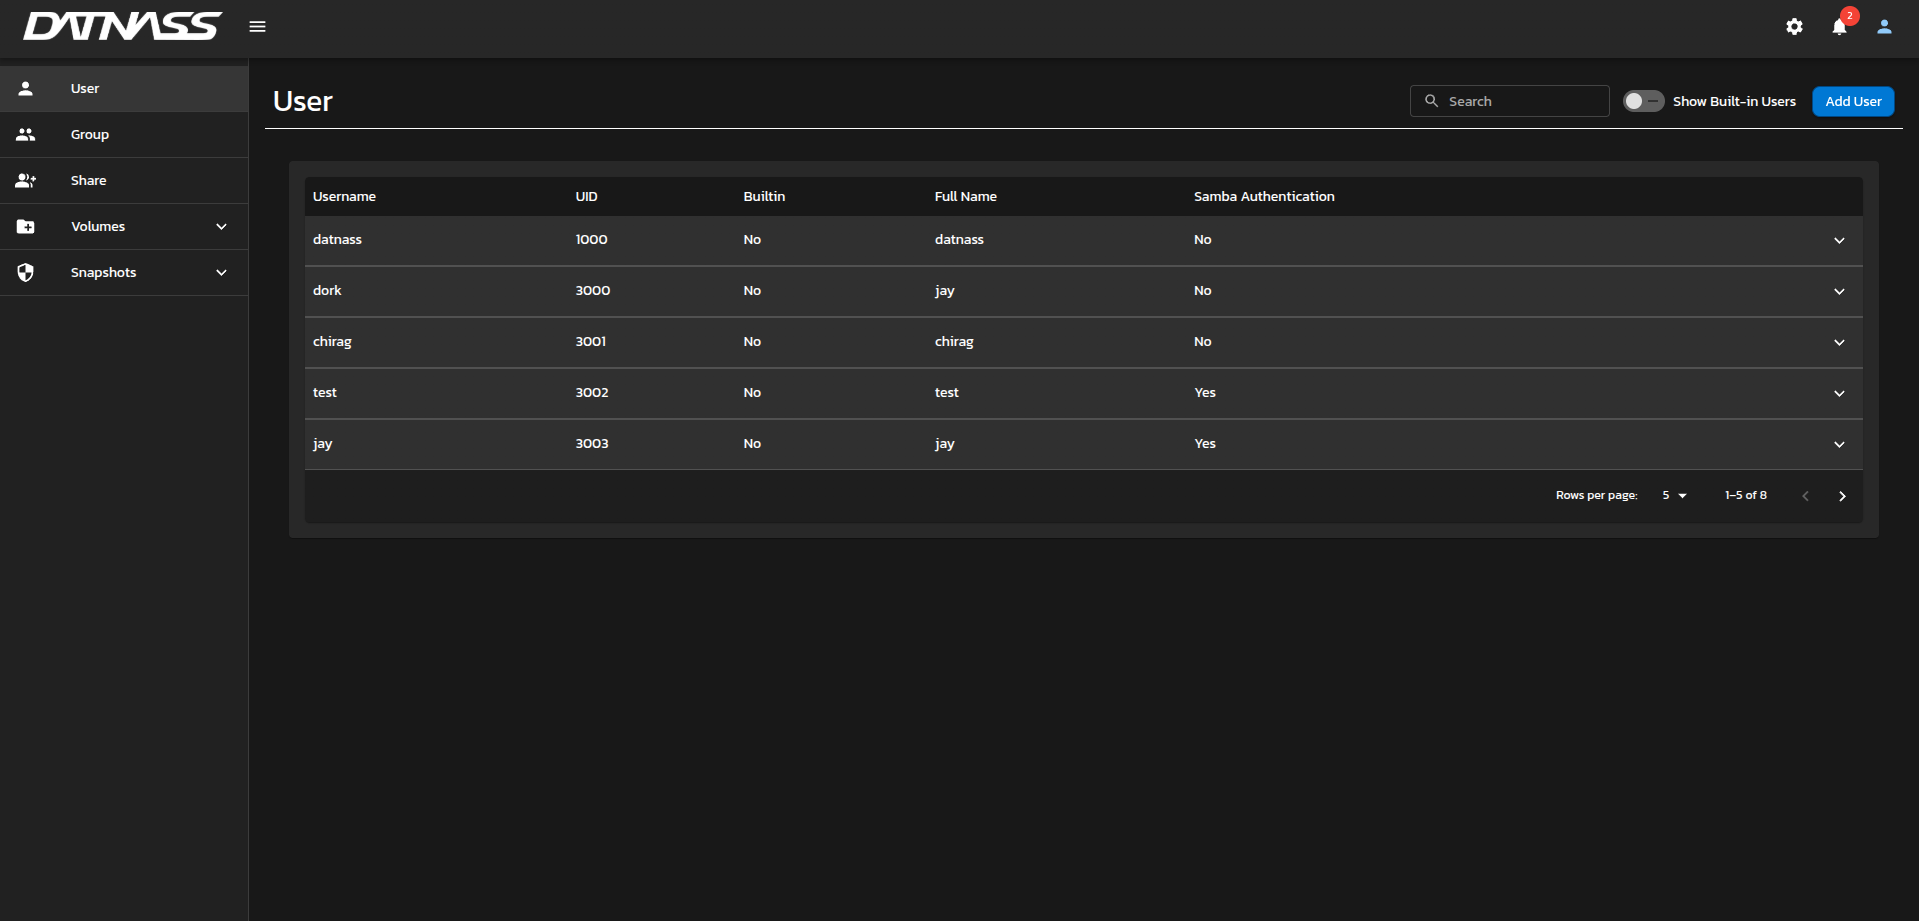Click the Volumes folder icon in sidebar
The height and width of the screenshot is (921, 1919).
26,227
